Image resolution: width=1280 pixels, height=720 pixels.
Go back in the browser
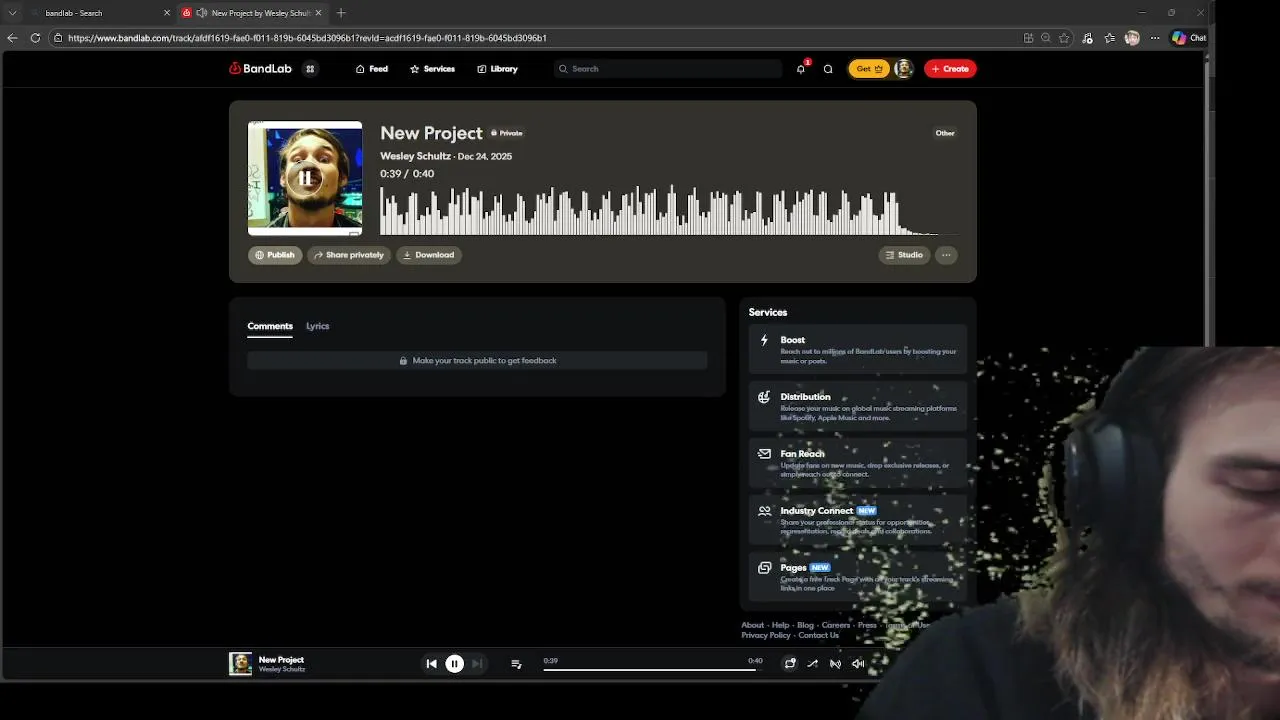tap(12, 38)
